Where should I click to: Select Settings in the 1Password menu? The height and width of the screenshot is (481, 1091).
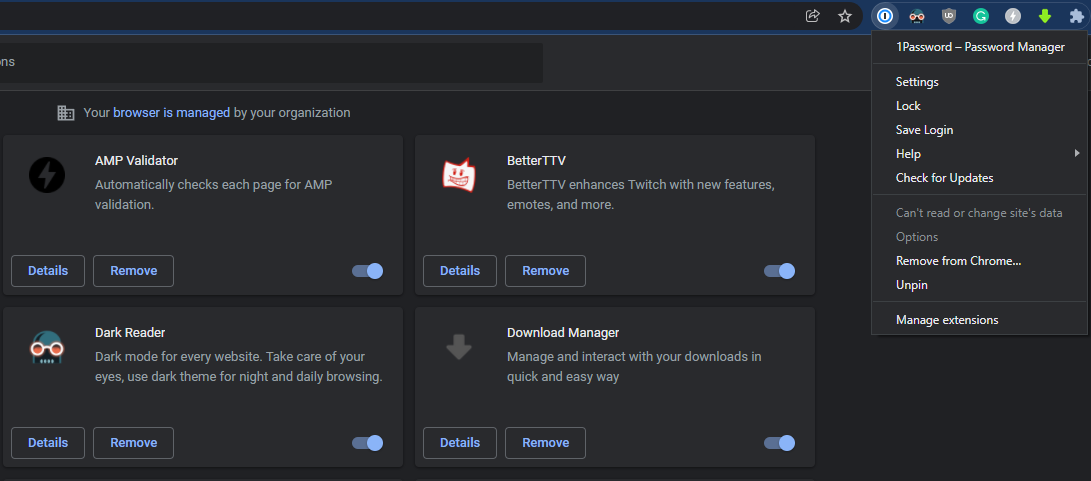pos(979,82)
